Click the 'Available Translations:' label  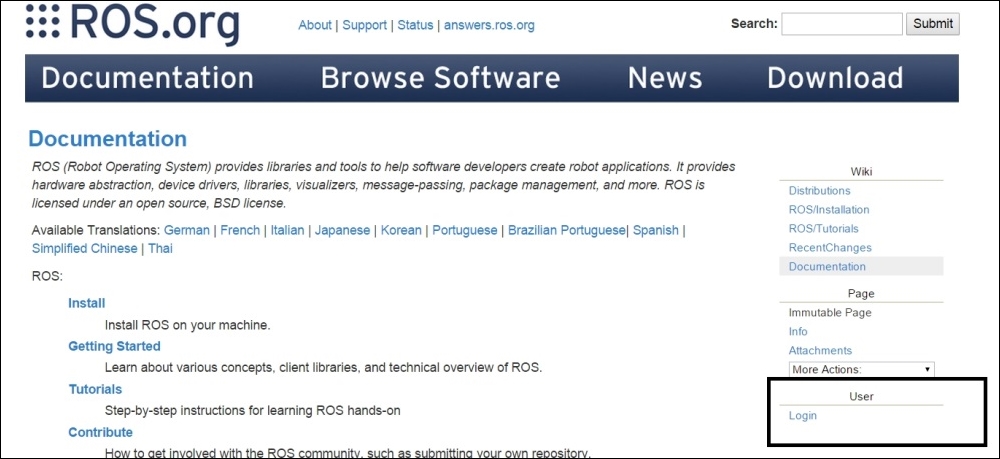96,230
